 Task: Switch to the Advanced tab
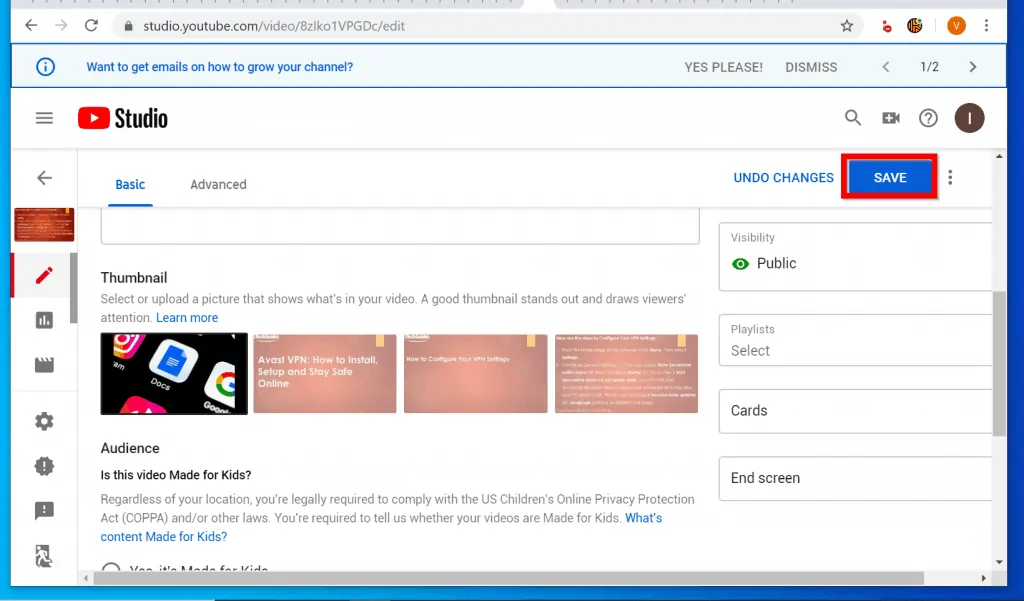217,184
